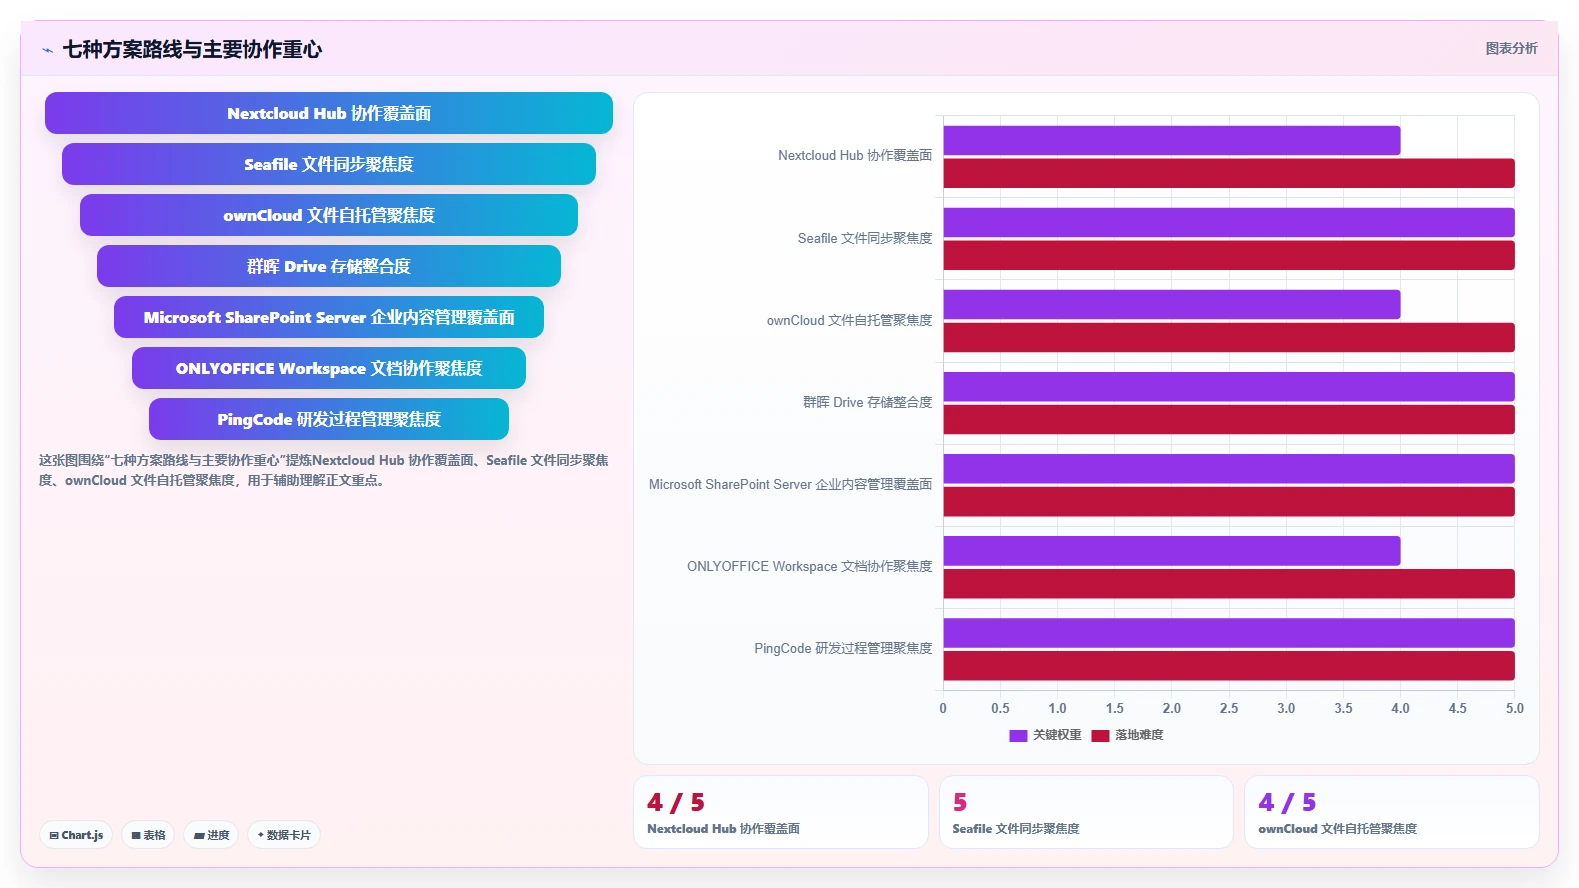
Task: Click the chart axis label Nextcloud Hub 协作覆盖面
Action: 855,156
